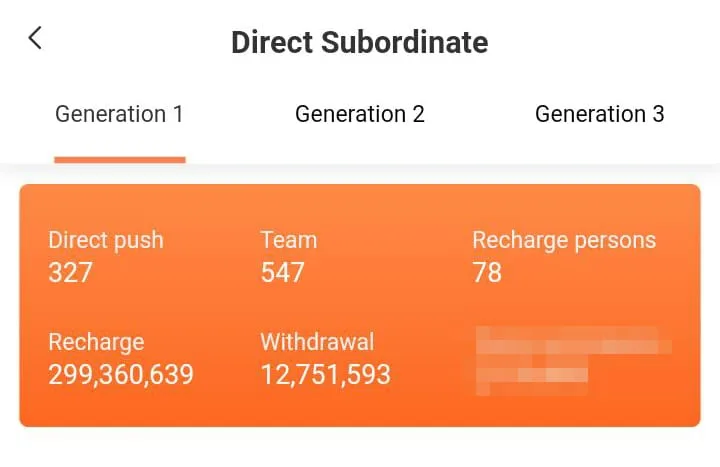
Task: Click the empty header area beside the title
Action: coord(620,42)
